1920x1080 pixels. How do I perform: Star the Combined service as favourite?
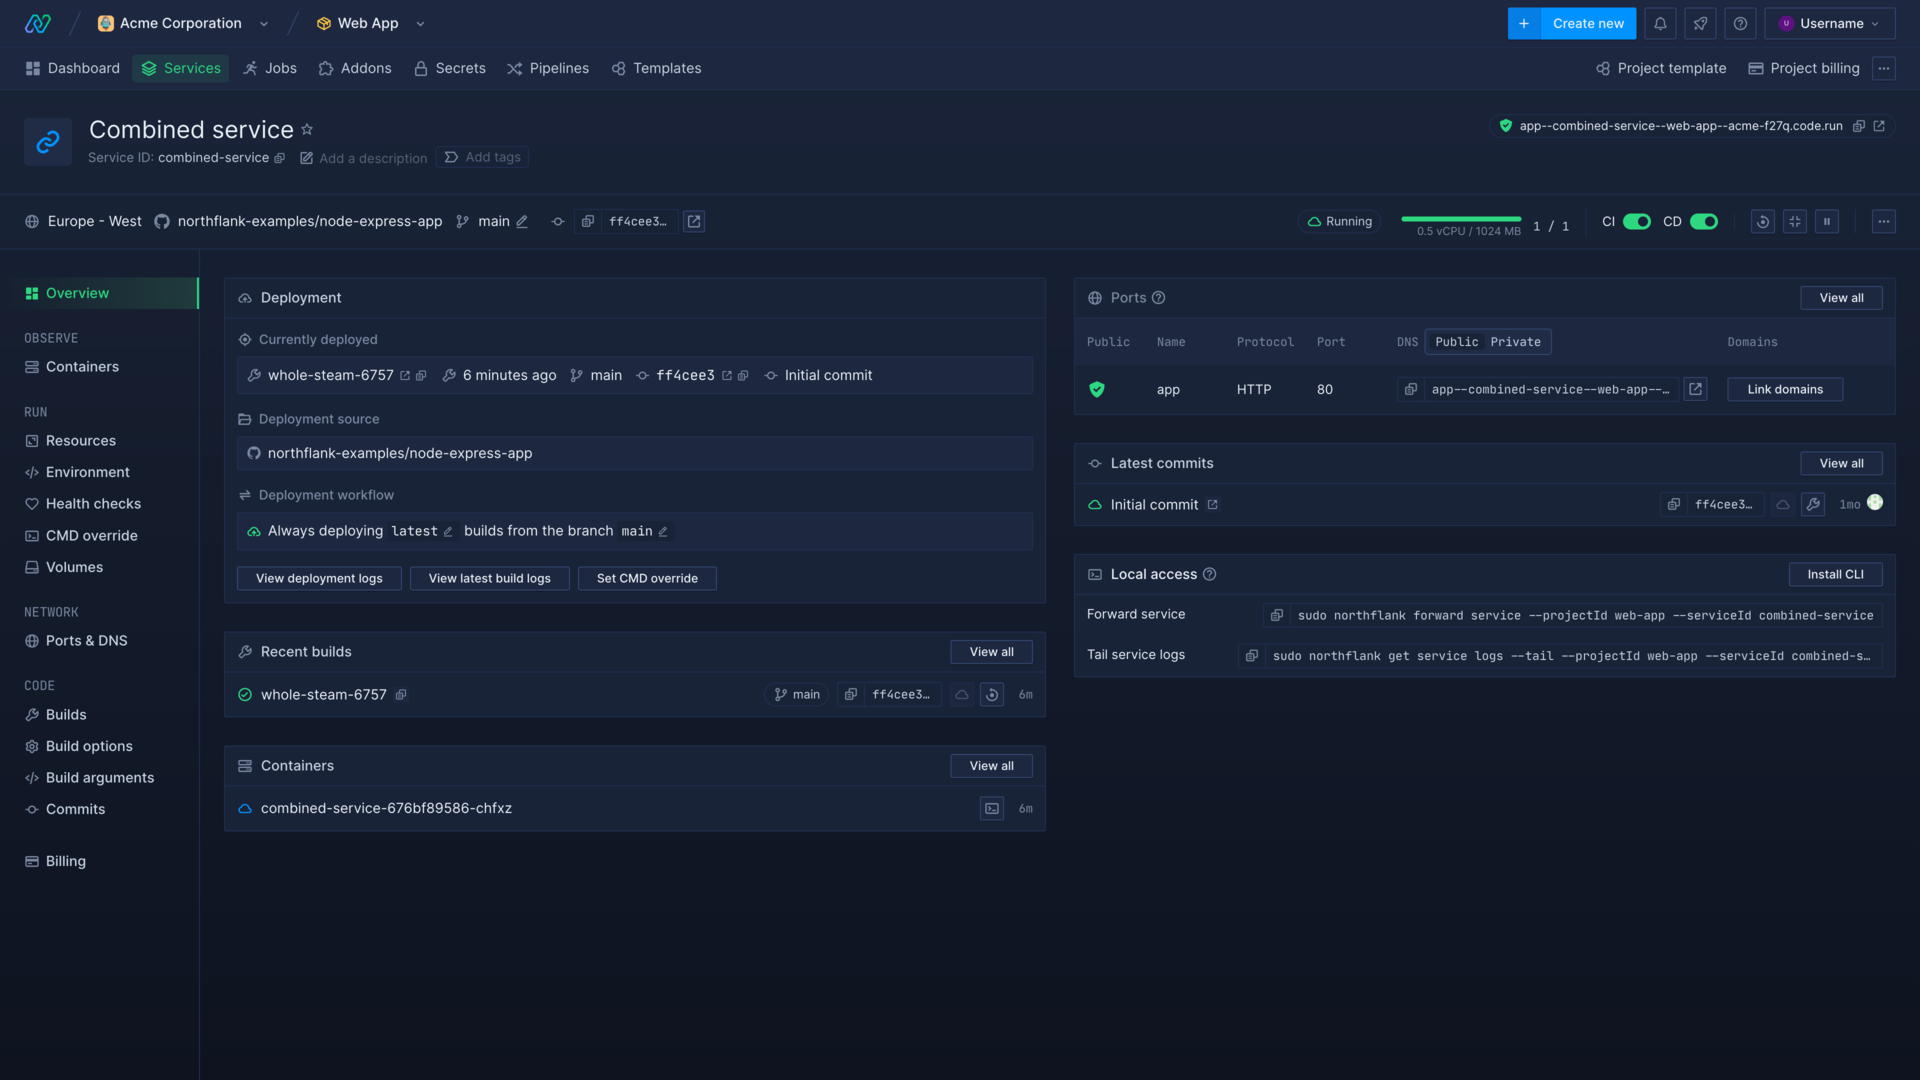coord(307,129)
